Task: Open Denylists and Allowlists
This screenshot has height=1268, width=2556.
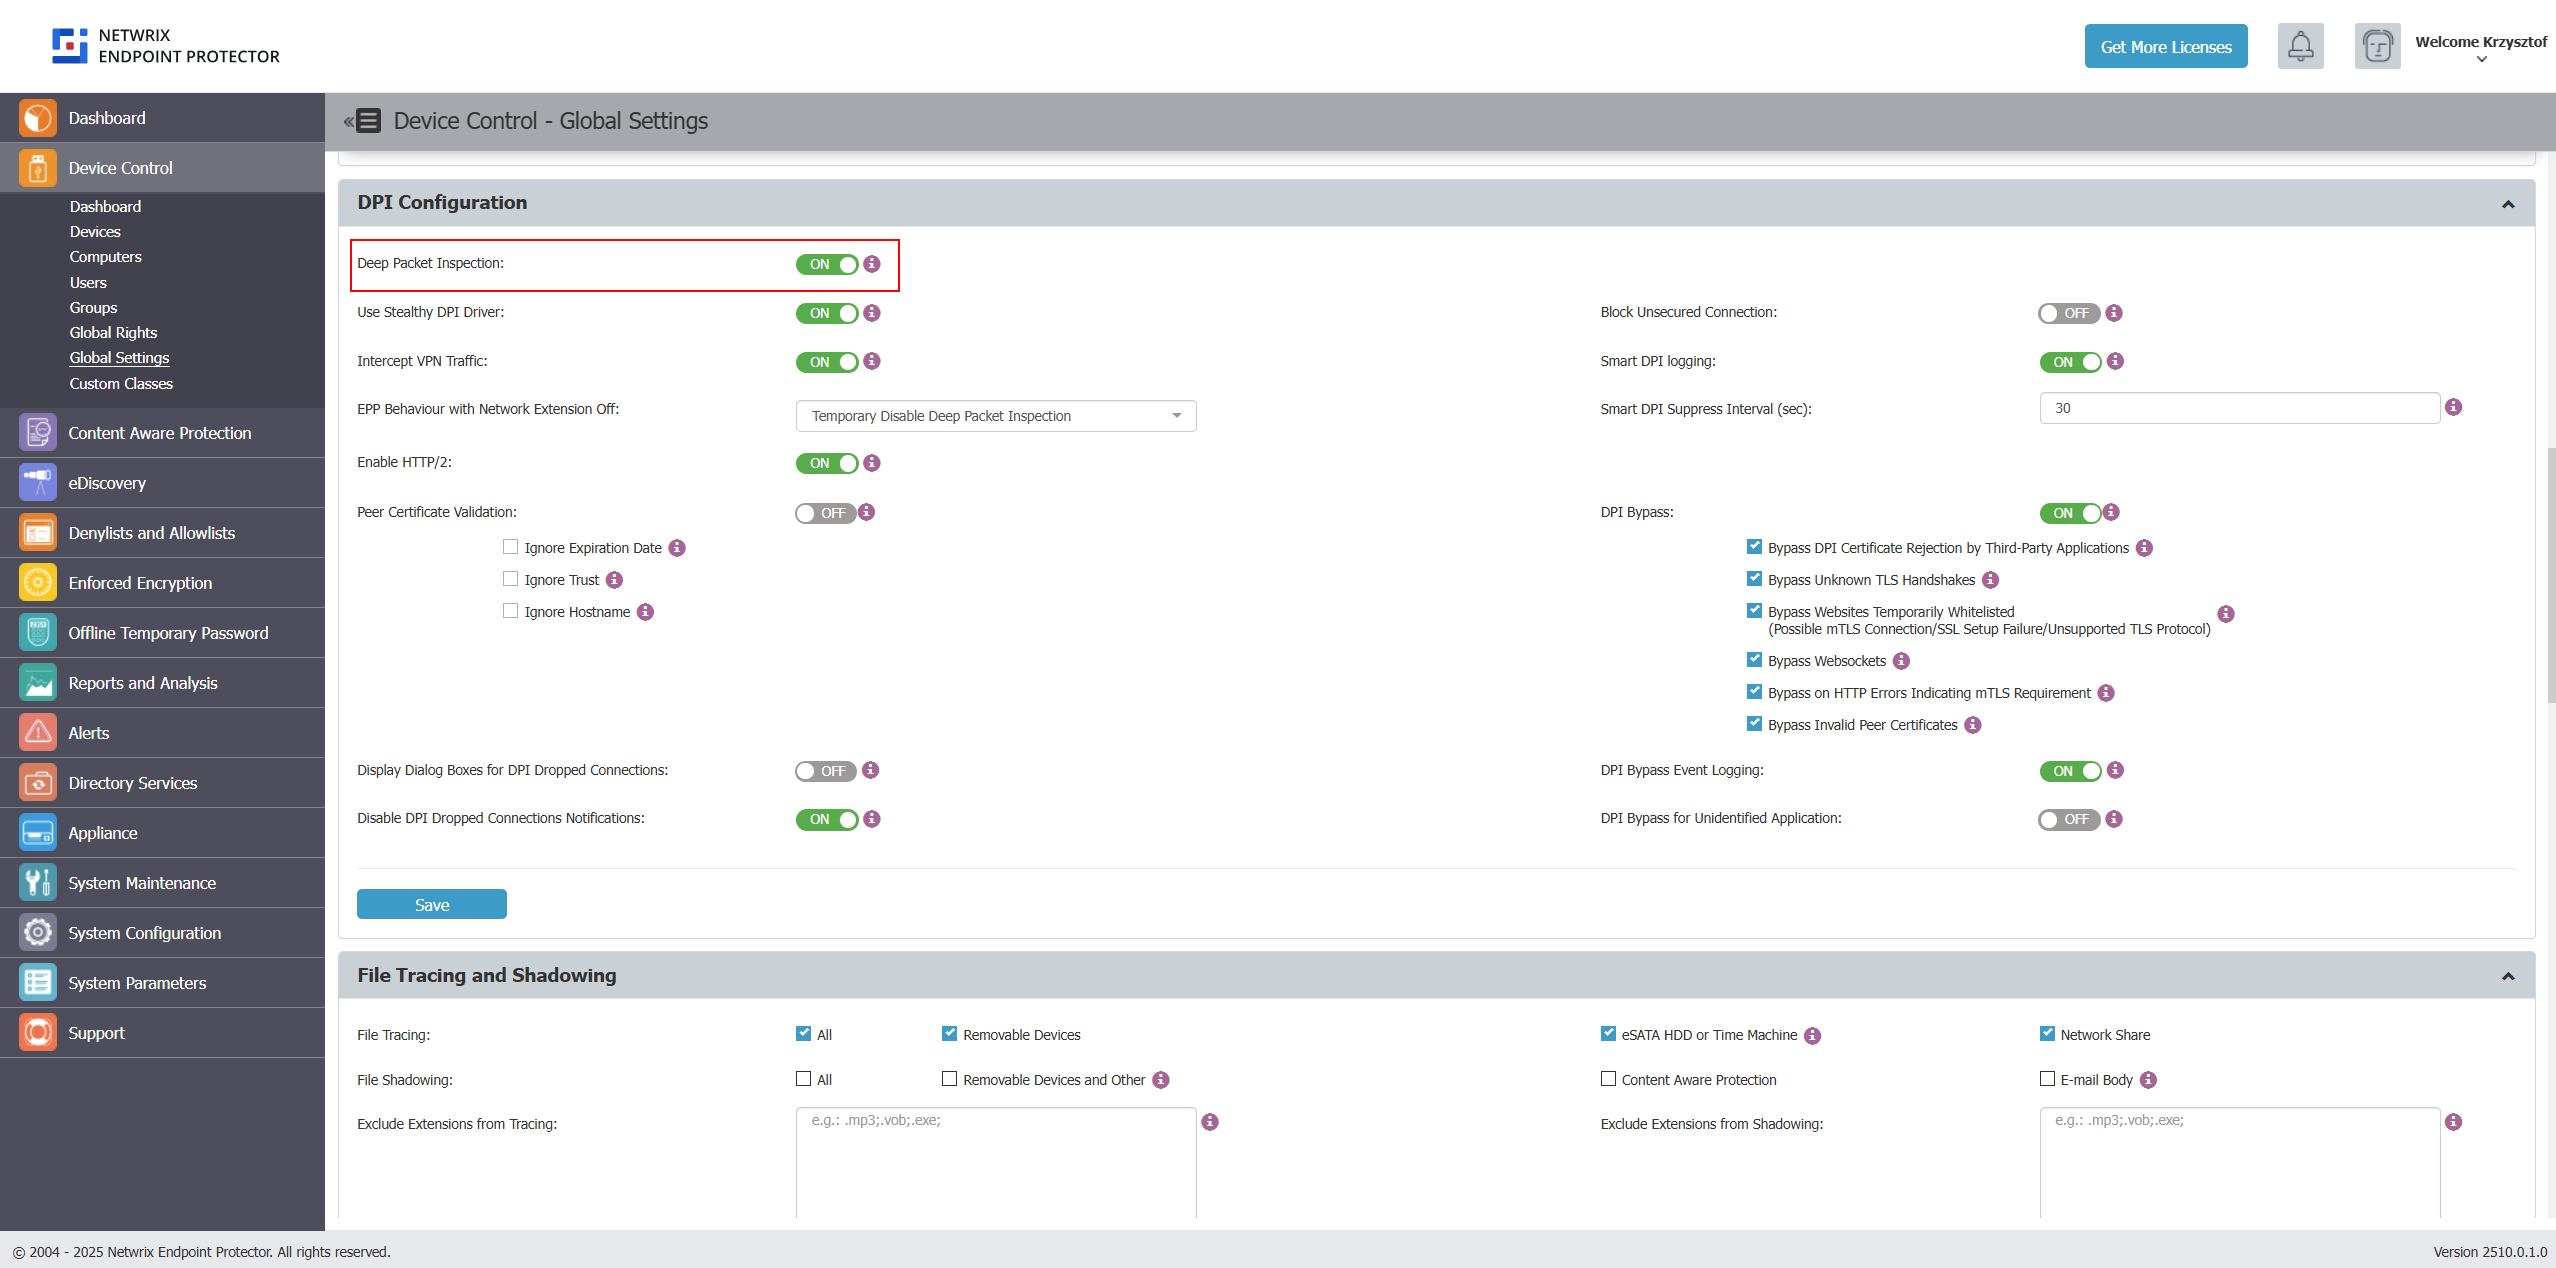Action: [x=151, y=532]
